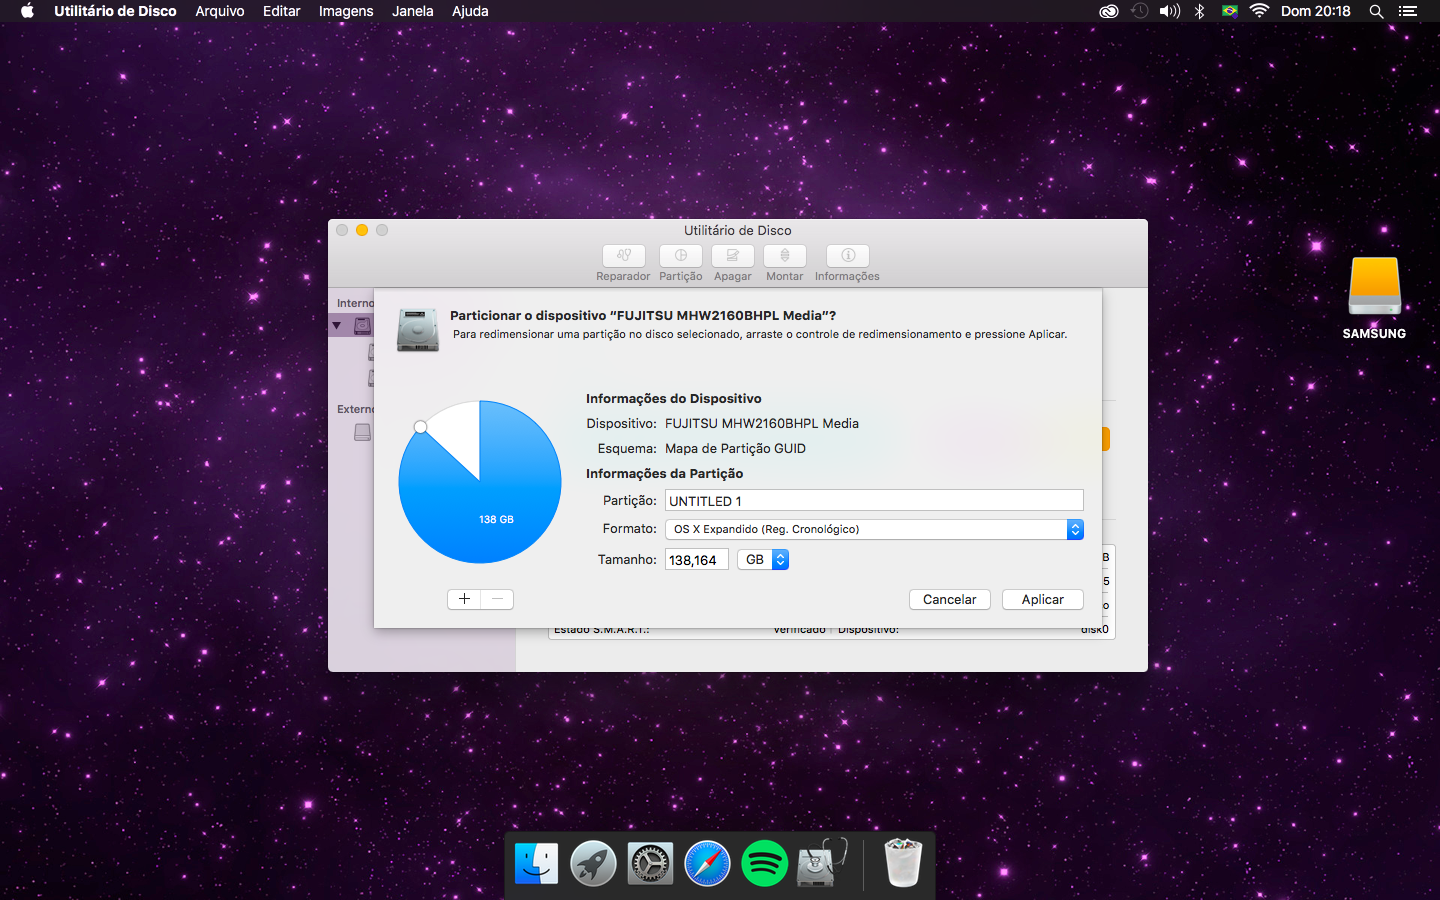Click the Aplicar button
The width and height of the screenshot is (1440, 900).
1043,599
